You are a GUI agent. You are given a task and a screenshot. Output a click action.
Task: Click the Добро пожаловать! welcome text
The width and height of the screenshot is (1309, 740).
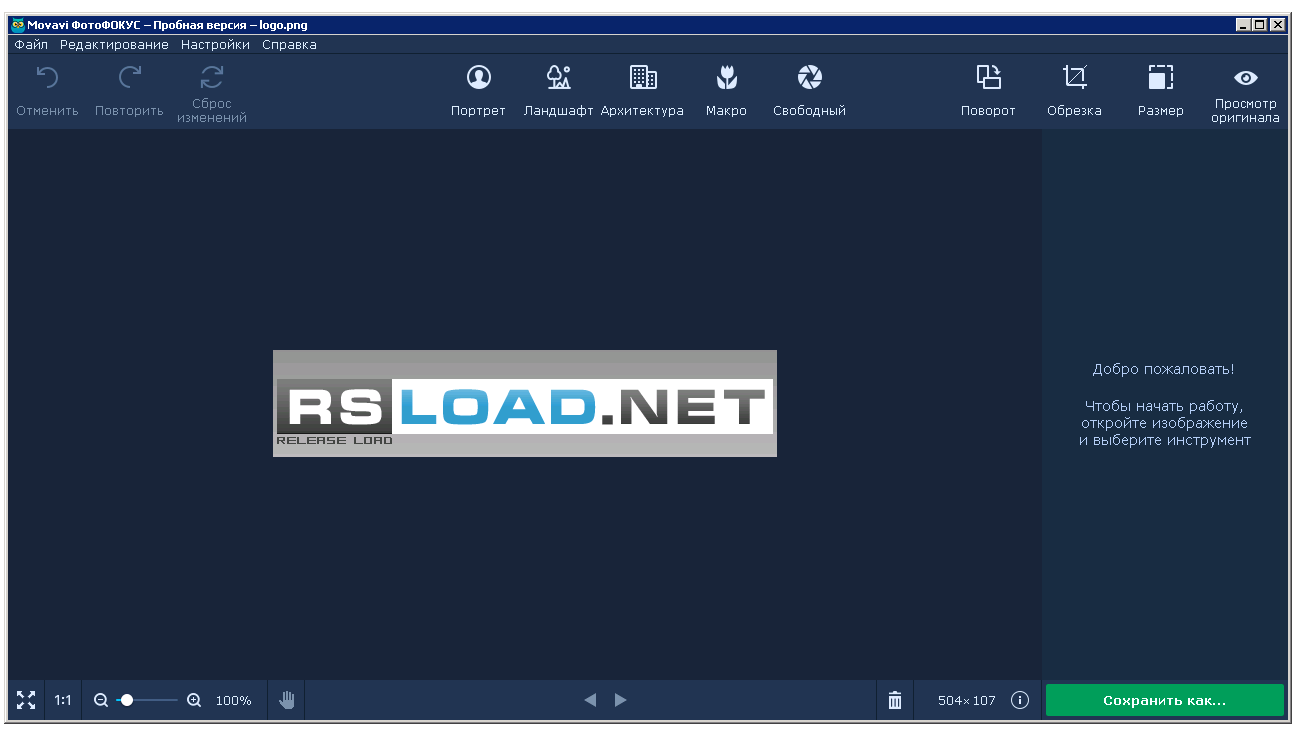pos(1164,369)
